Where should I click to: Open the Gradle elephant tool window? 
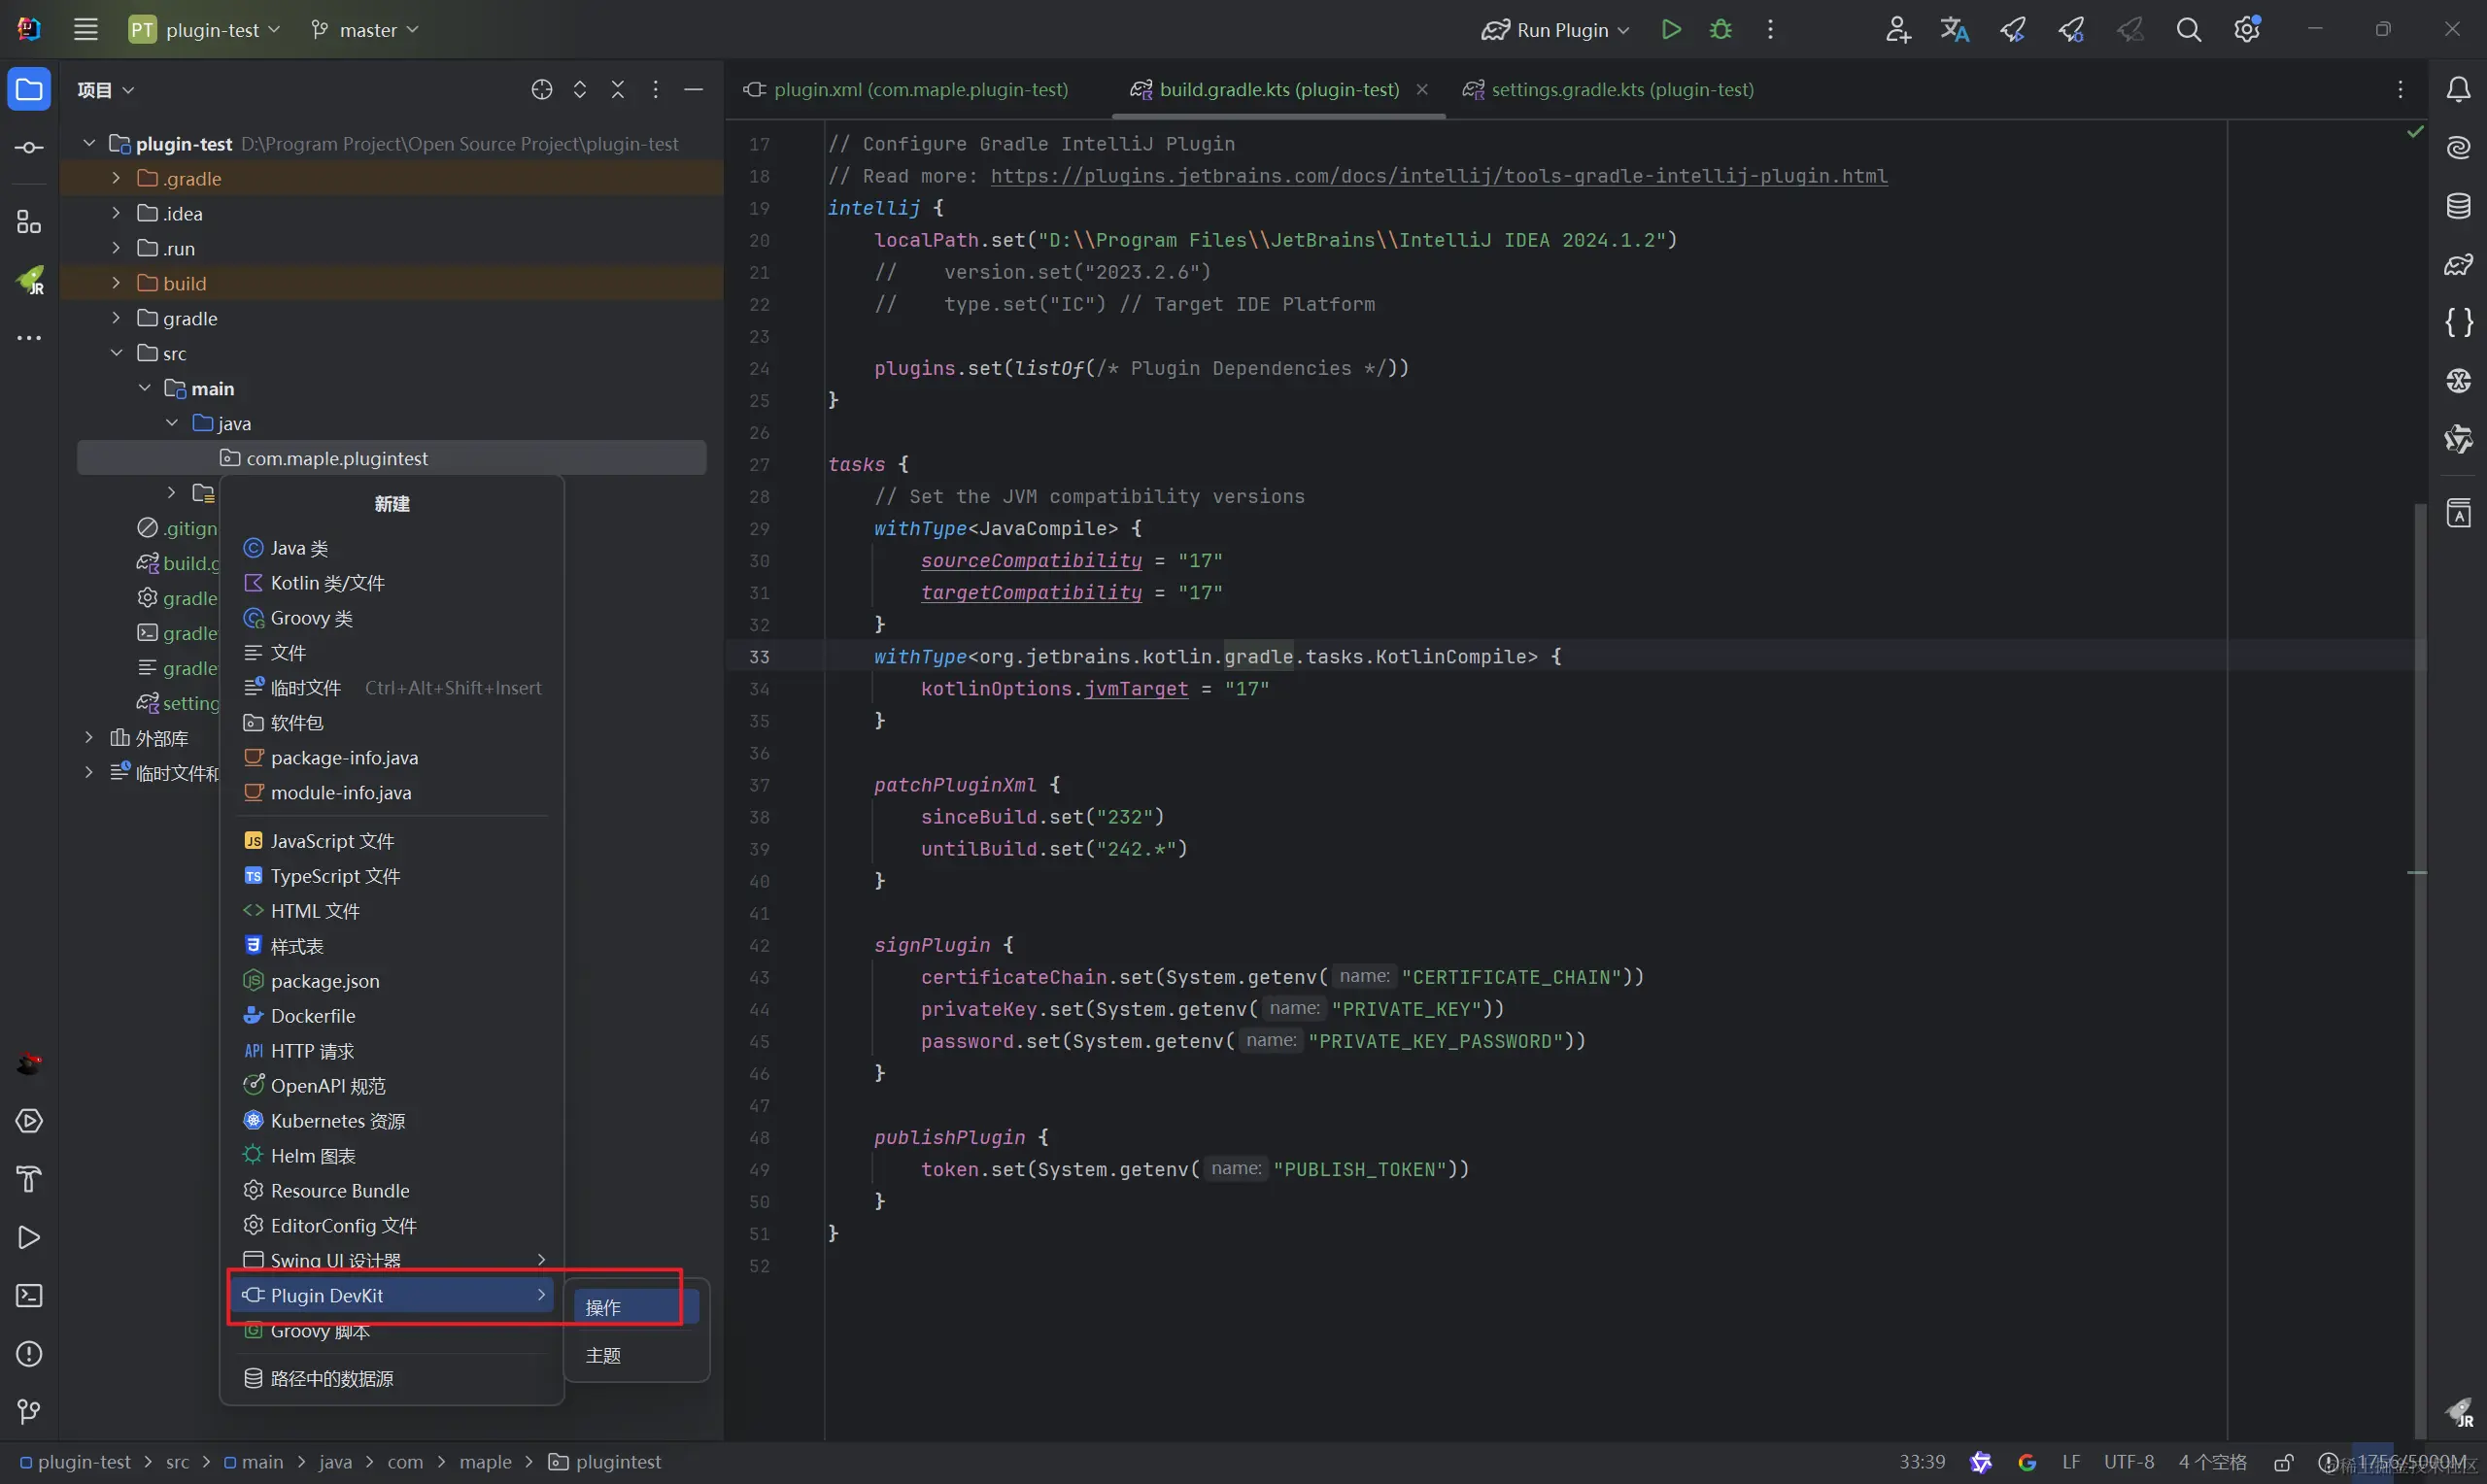point(2459,264)
